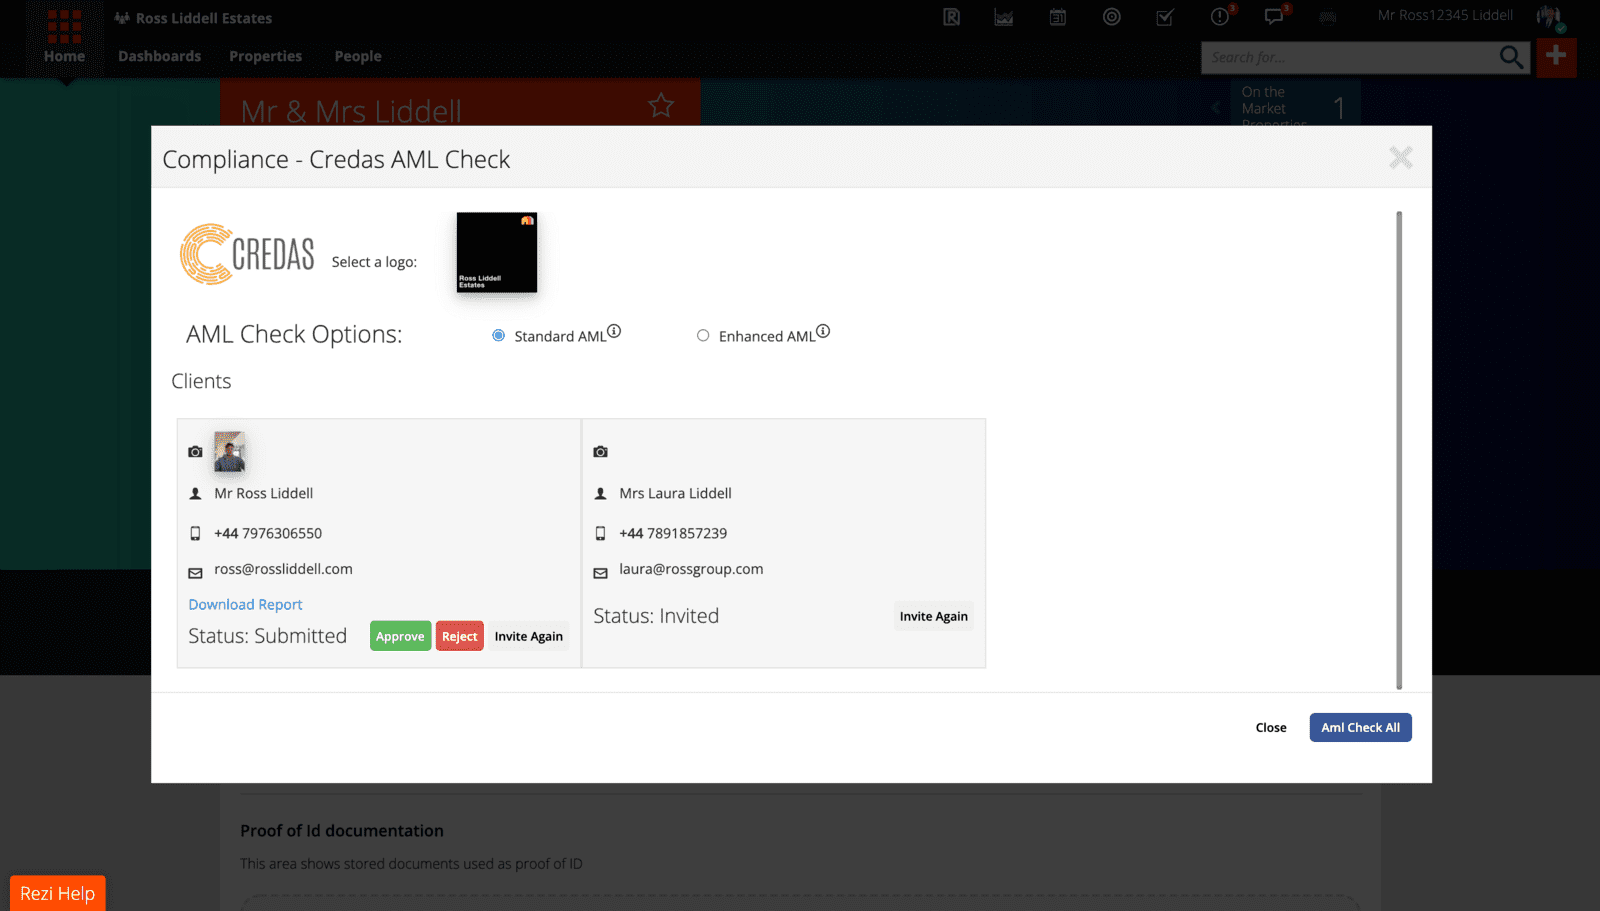Viewport: 1600px width, 911px height.
Task: Open the calendar icon in top bar
Action: (1058, 17)
